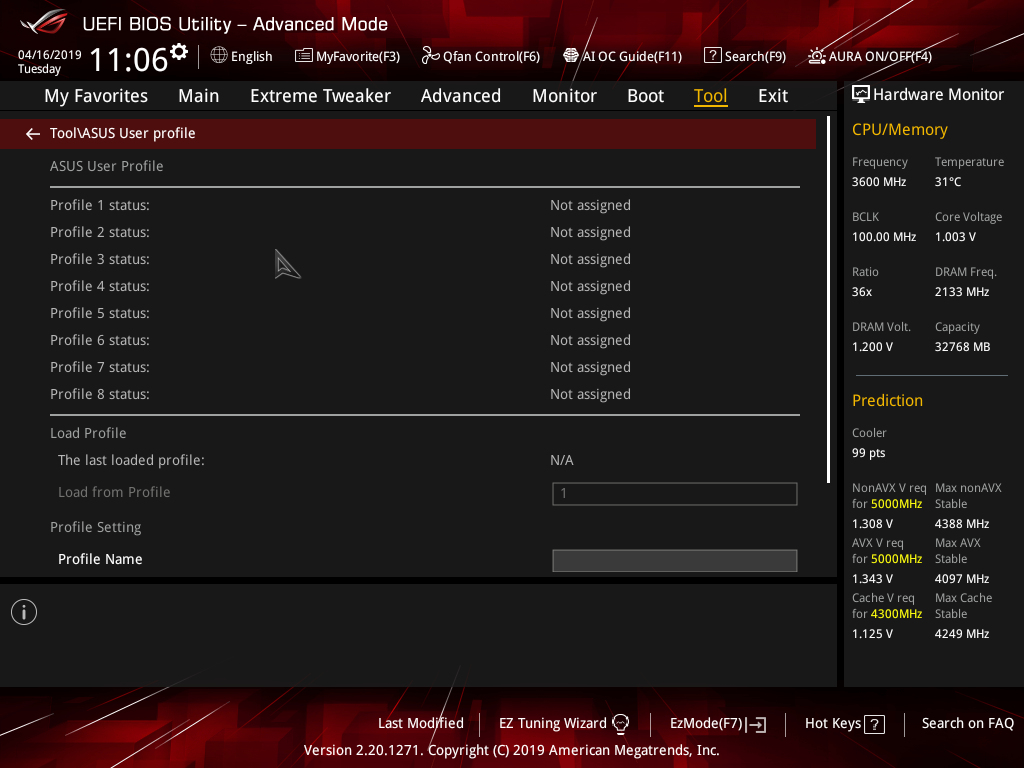Screen dimensions: 1024x768
Task: Click the Qfan Control fan icon
Action: [430, 56]
